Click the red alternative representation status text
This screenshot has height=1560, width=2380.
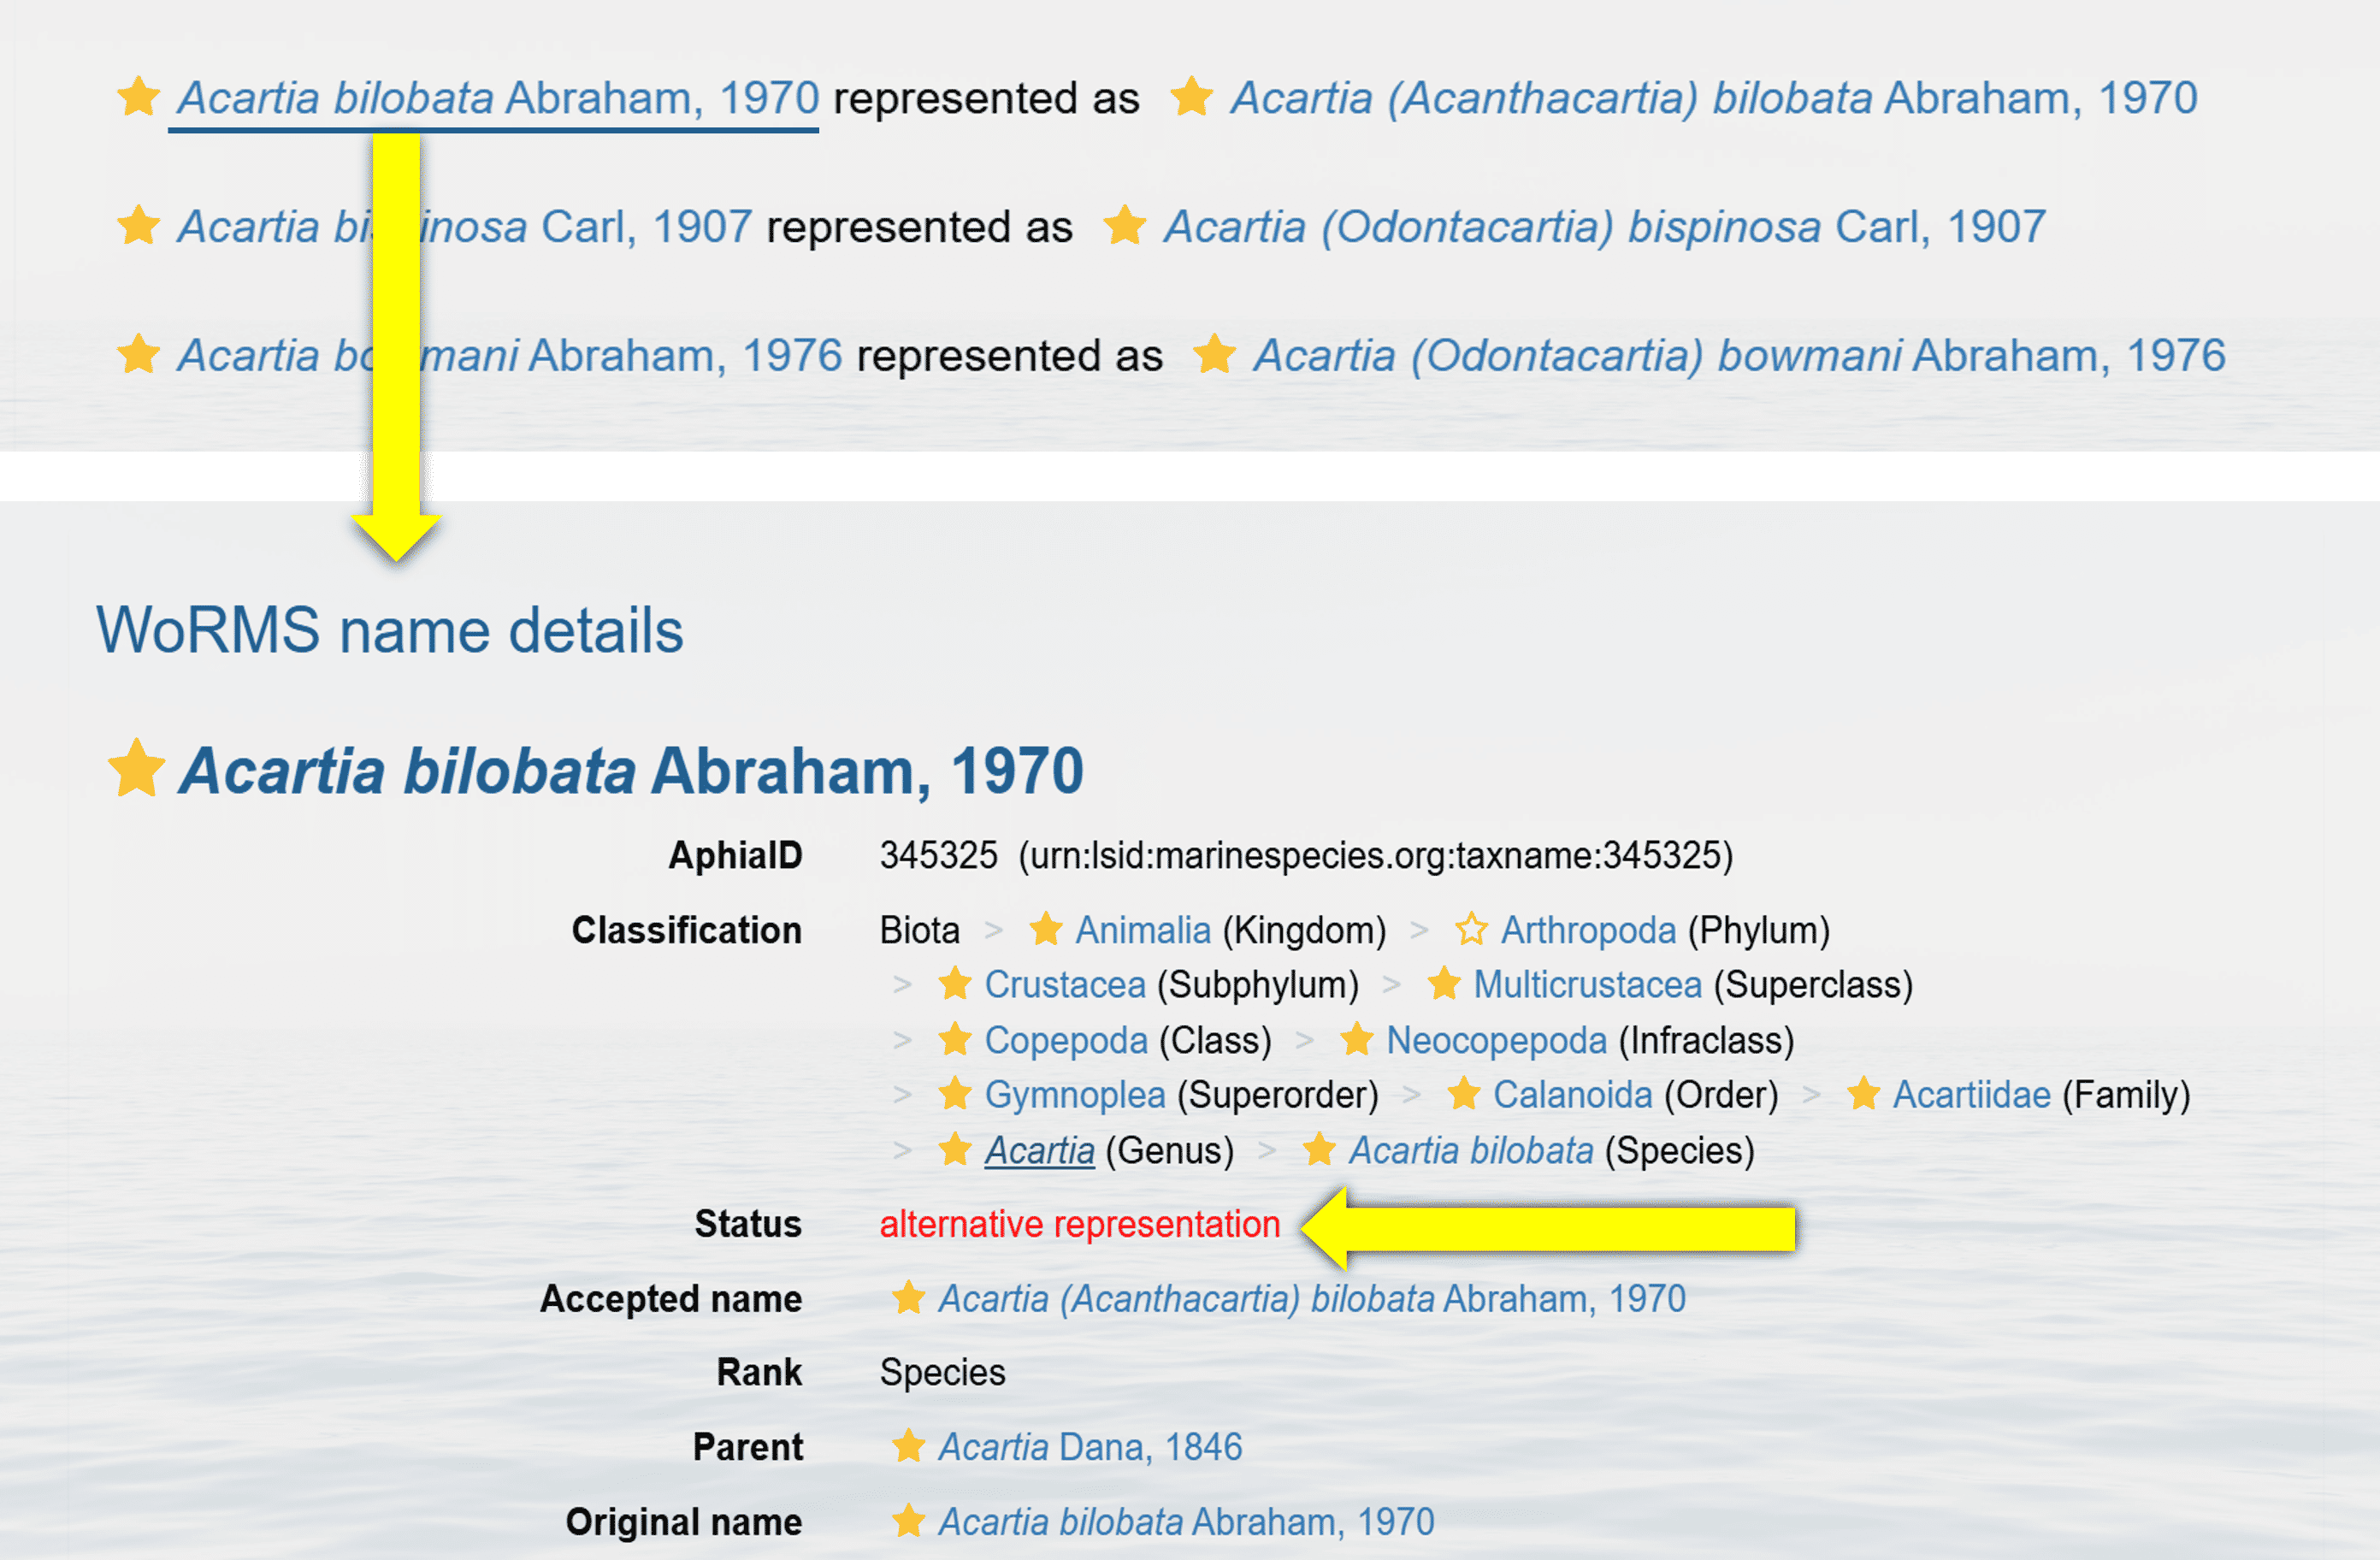pyautogui.click(x=1080, y=1224)
